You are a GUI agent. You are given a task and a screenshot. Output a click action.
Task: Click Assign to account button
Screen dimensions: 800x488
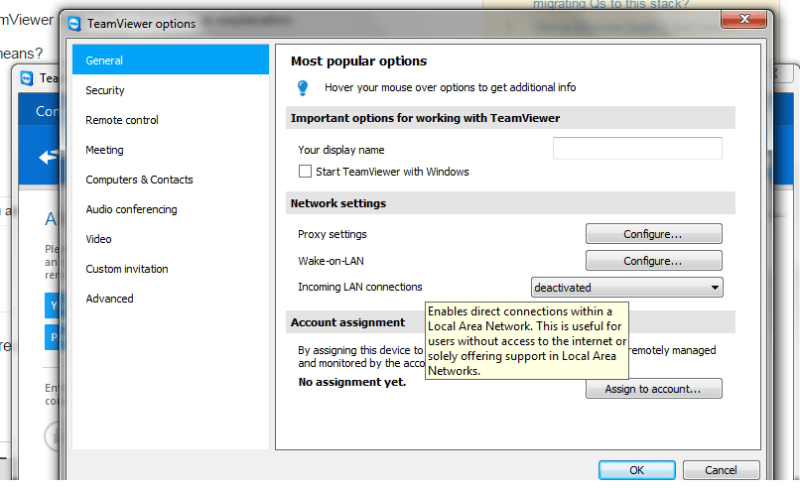tap(654, 389)
